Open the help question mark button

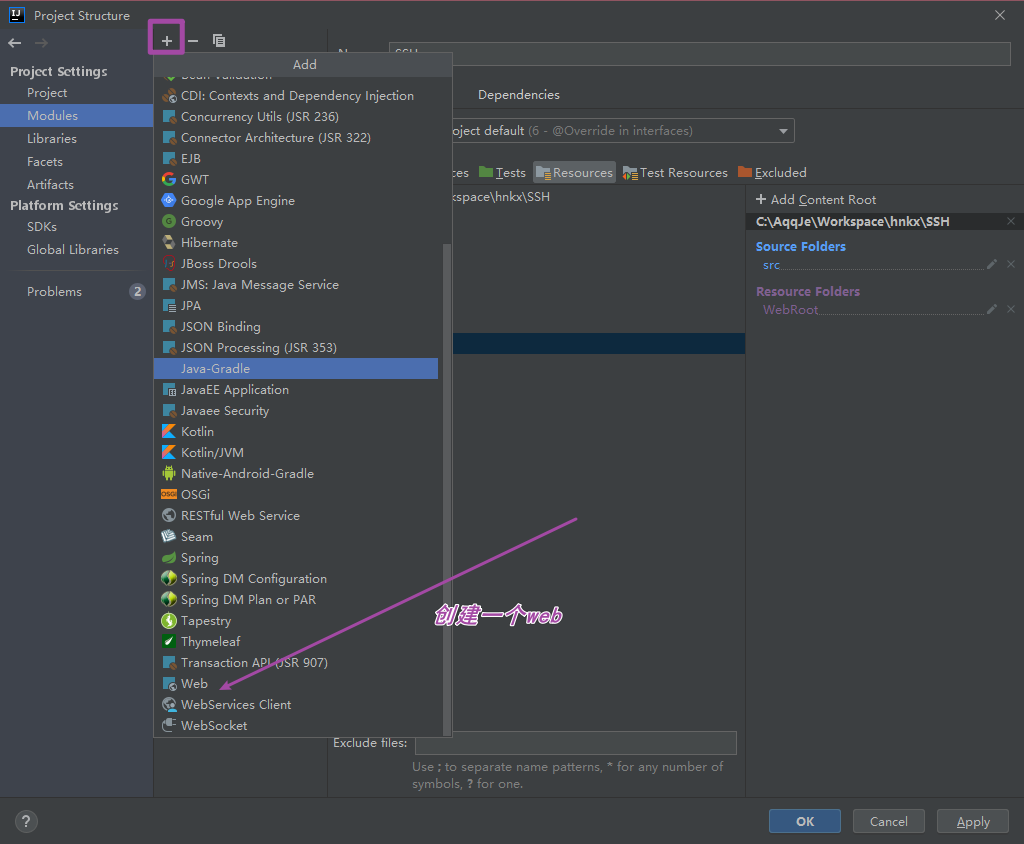tap(26, 822)
